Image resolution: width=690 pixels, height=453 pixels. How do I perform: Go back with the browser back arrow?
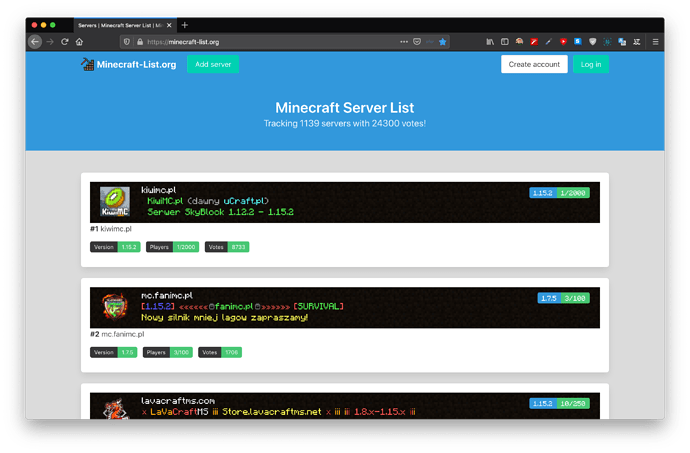[35, 42]
